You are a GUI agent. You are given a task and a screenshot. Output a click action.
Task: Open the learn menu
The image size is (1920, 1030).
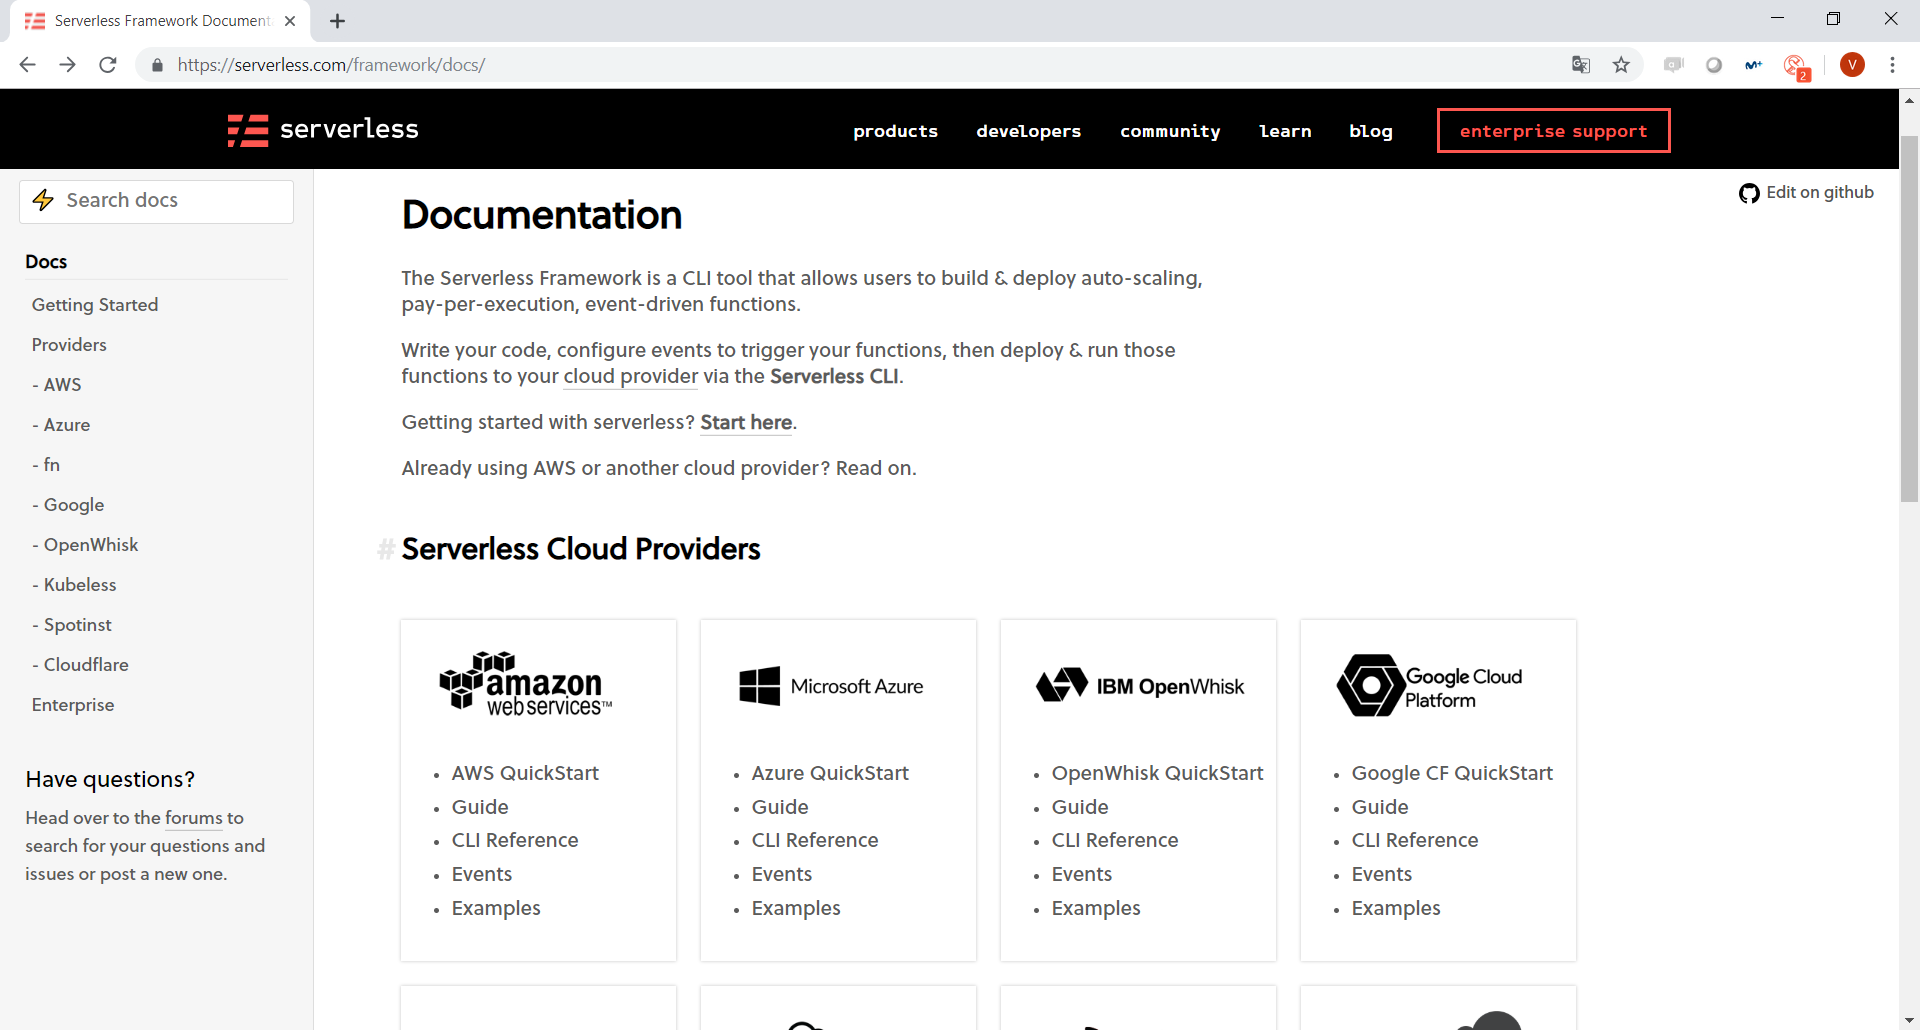tap(1285, 131)
